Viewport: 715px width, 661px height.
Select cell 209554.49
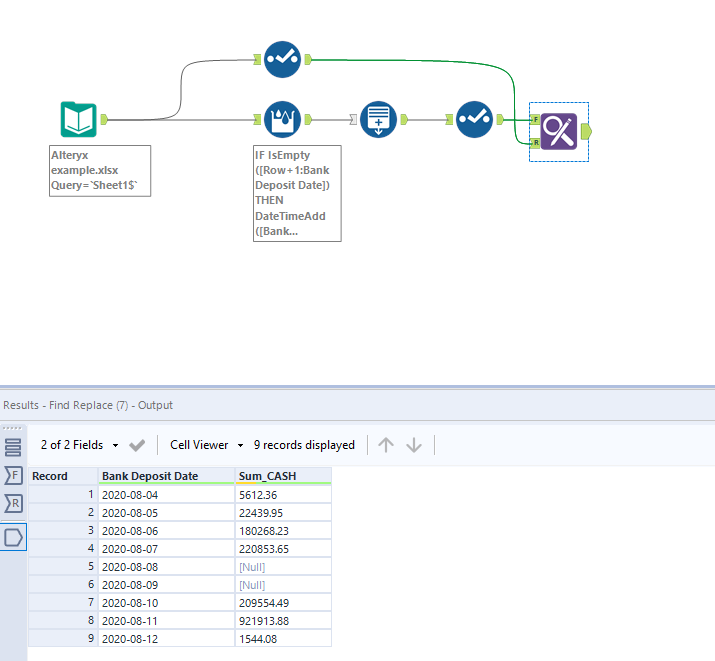pos(283,603)
